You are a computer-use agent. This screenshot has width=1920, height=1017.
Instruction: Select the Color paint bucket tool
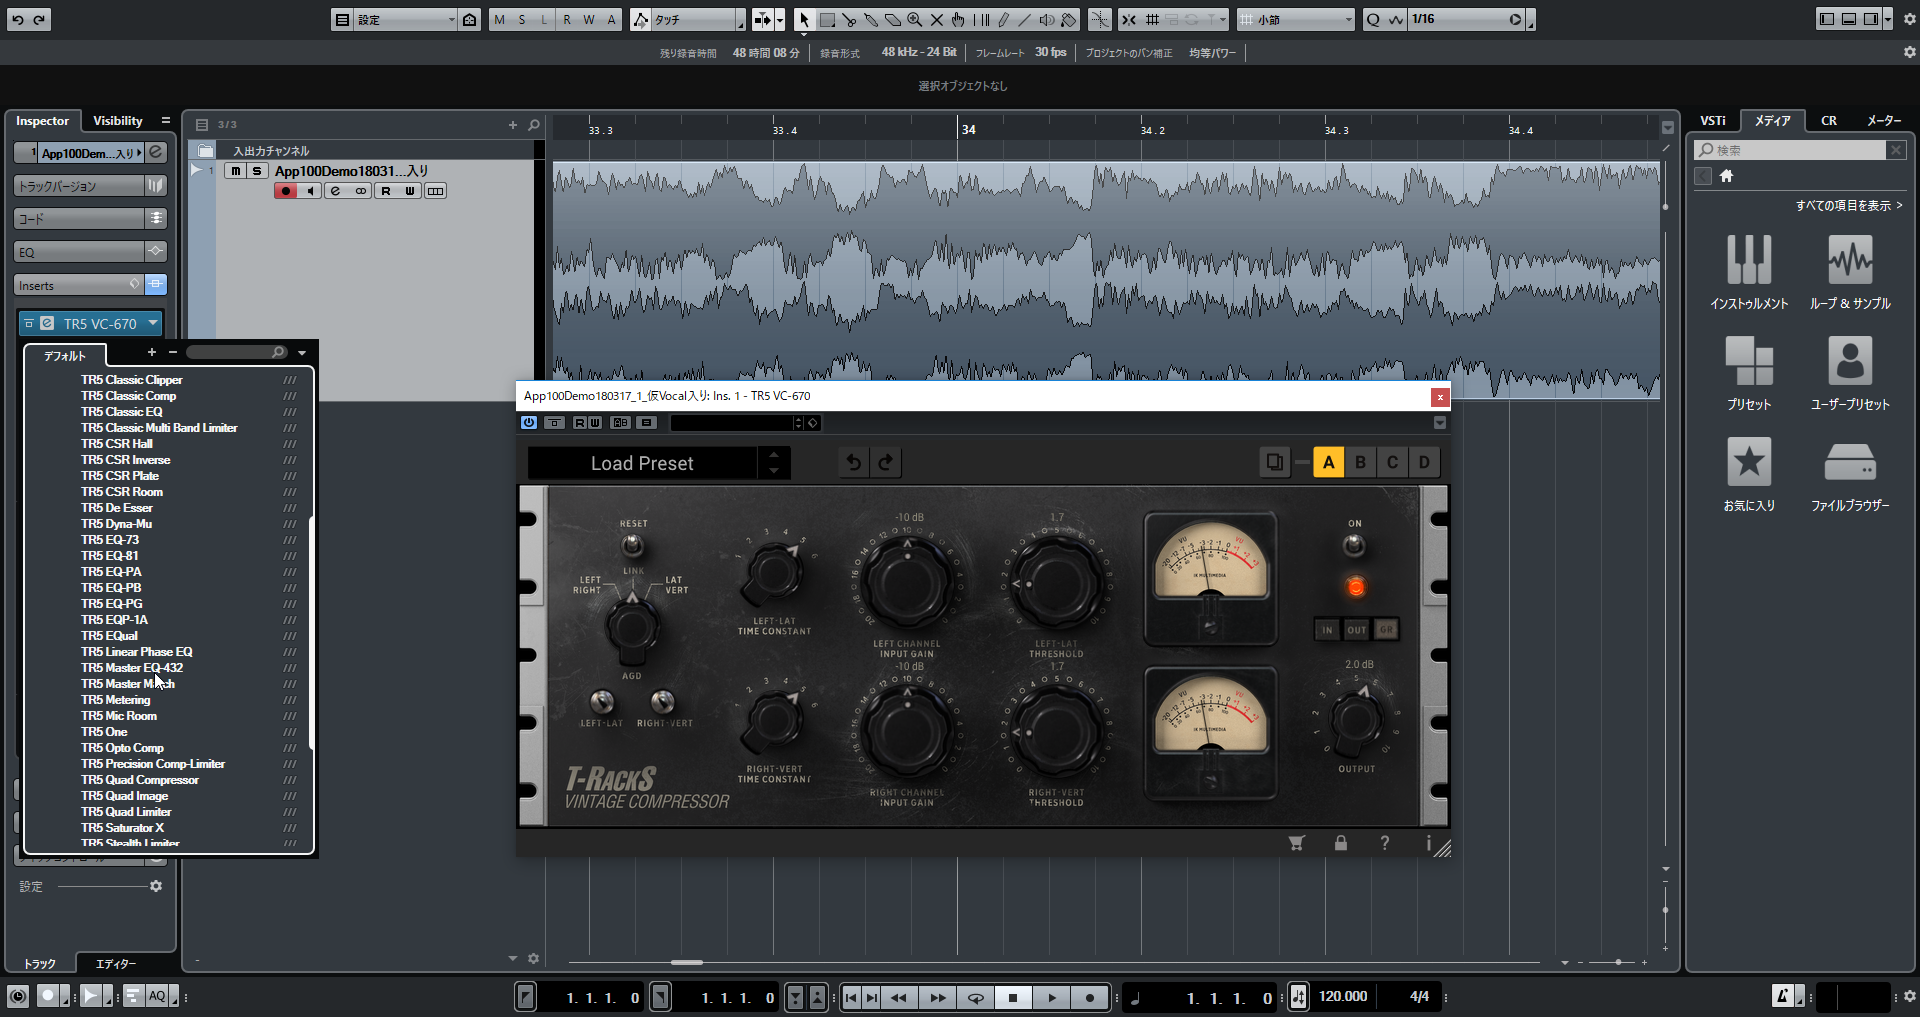(x=1069, y=19)
